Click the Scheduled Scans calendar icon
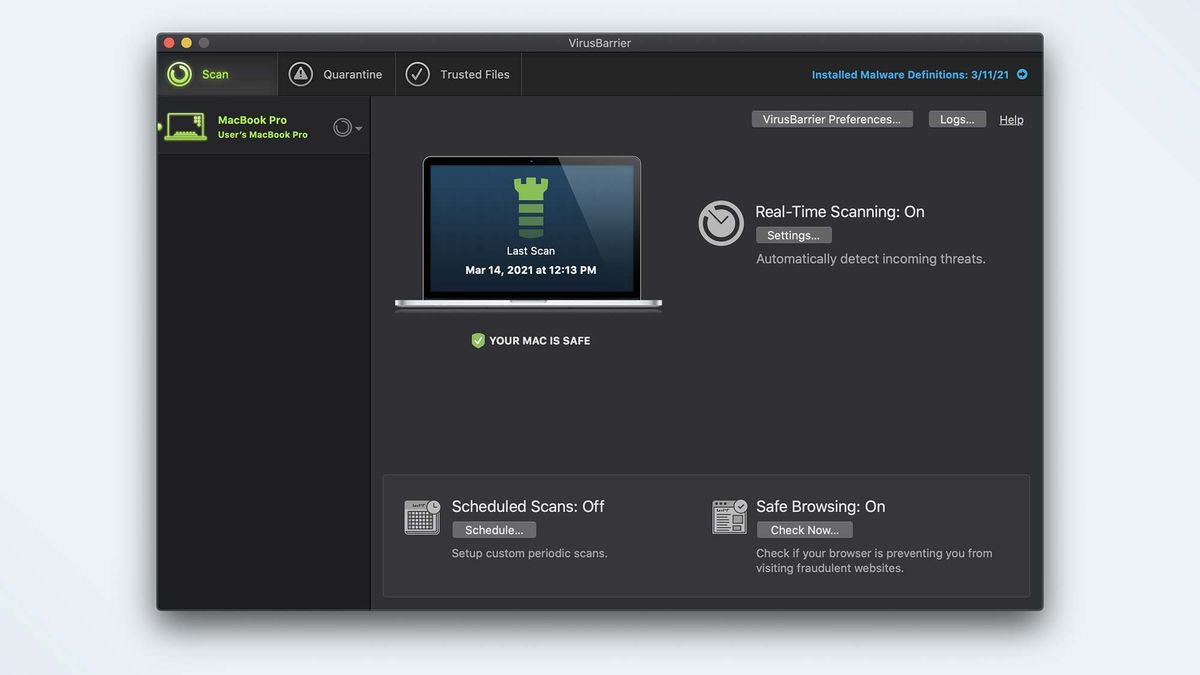1200x675 pixels. coord(422,517)
